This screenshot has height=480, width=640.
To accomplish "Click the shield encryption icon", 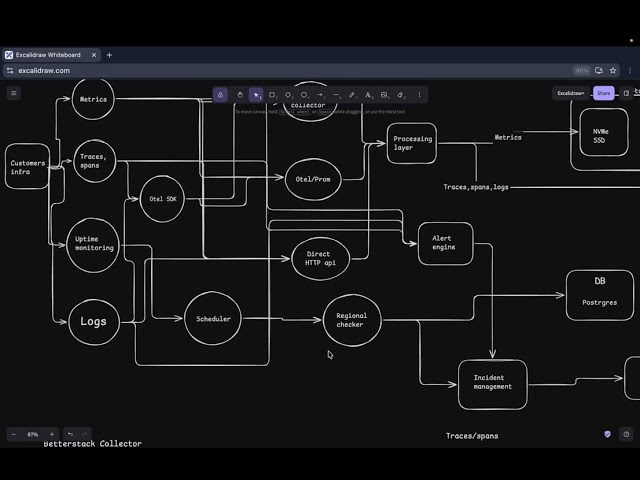I will pyautogui.click(x=607, y=434).
